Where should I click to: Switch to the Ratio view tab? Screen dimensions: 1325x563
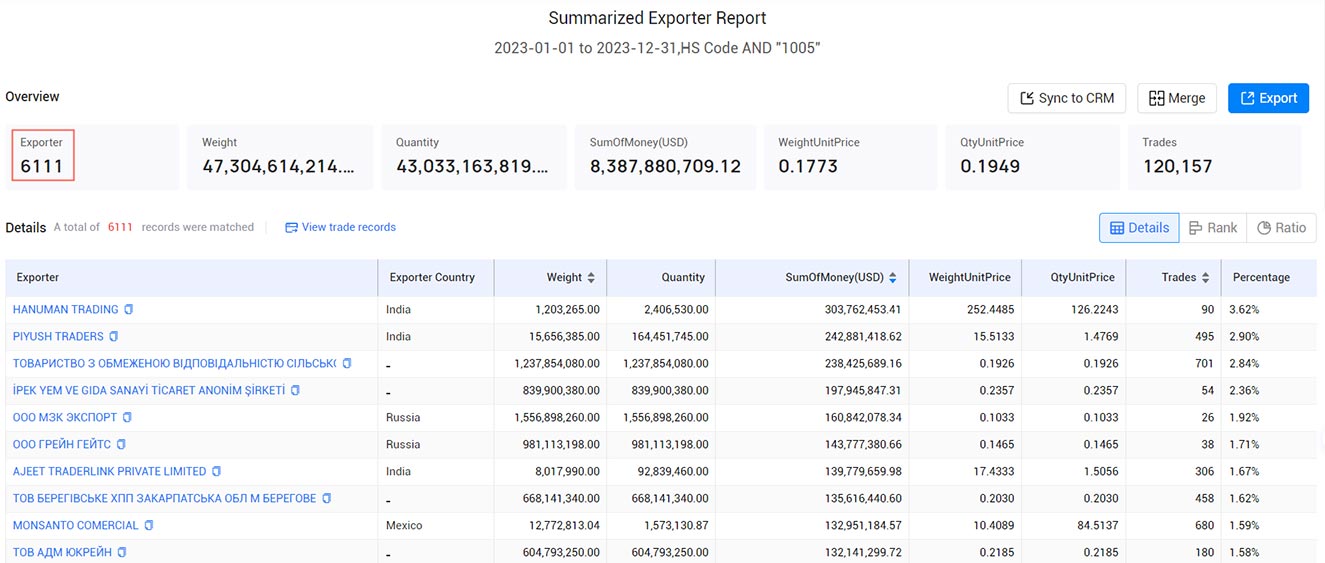pyautogui.click(x=1281, y=228)
